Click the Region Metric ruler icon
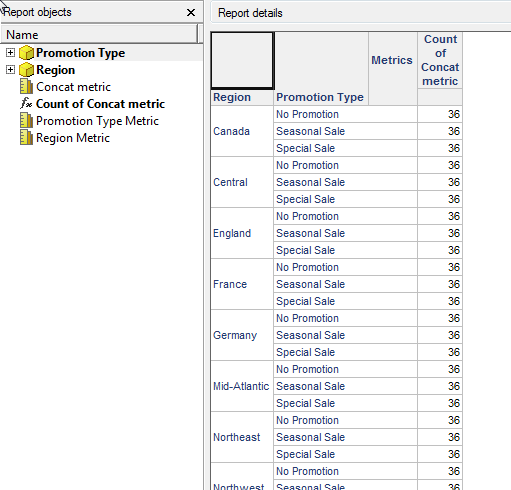Image resolution: width=511 pixels, height=490 pixels. click(26, 138)
